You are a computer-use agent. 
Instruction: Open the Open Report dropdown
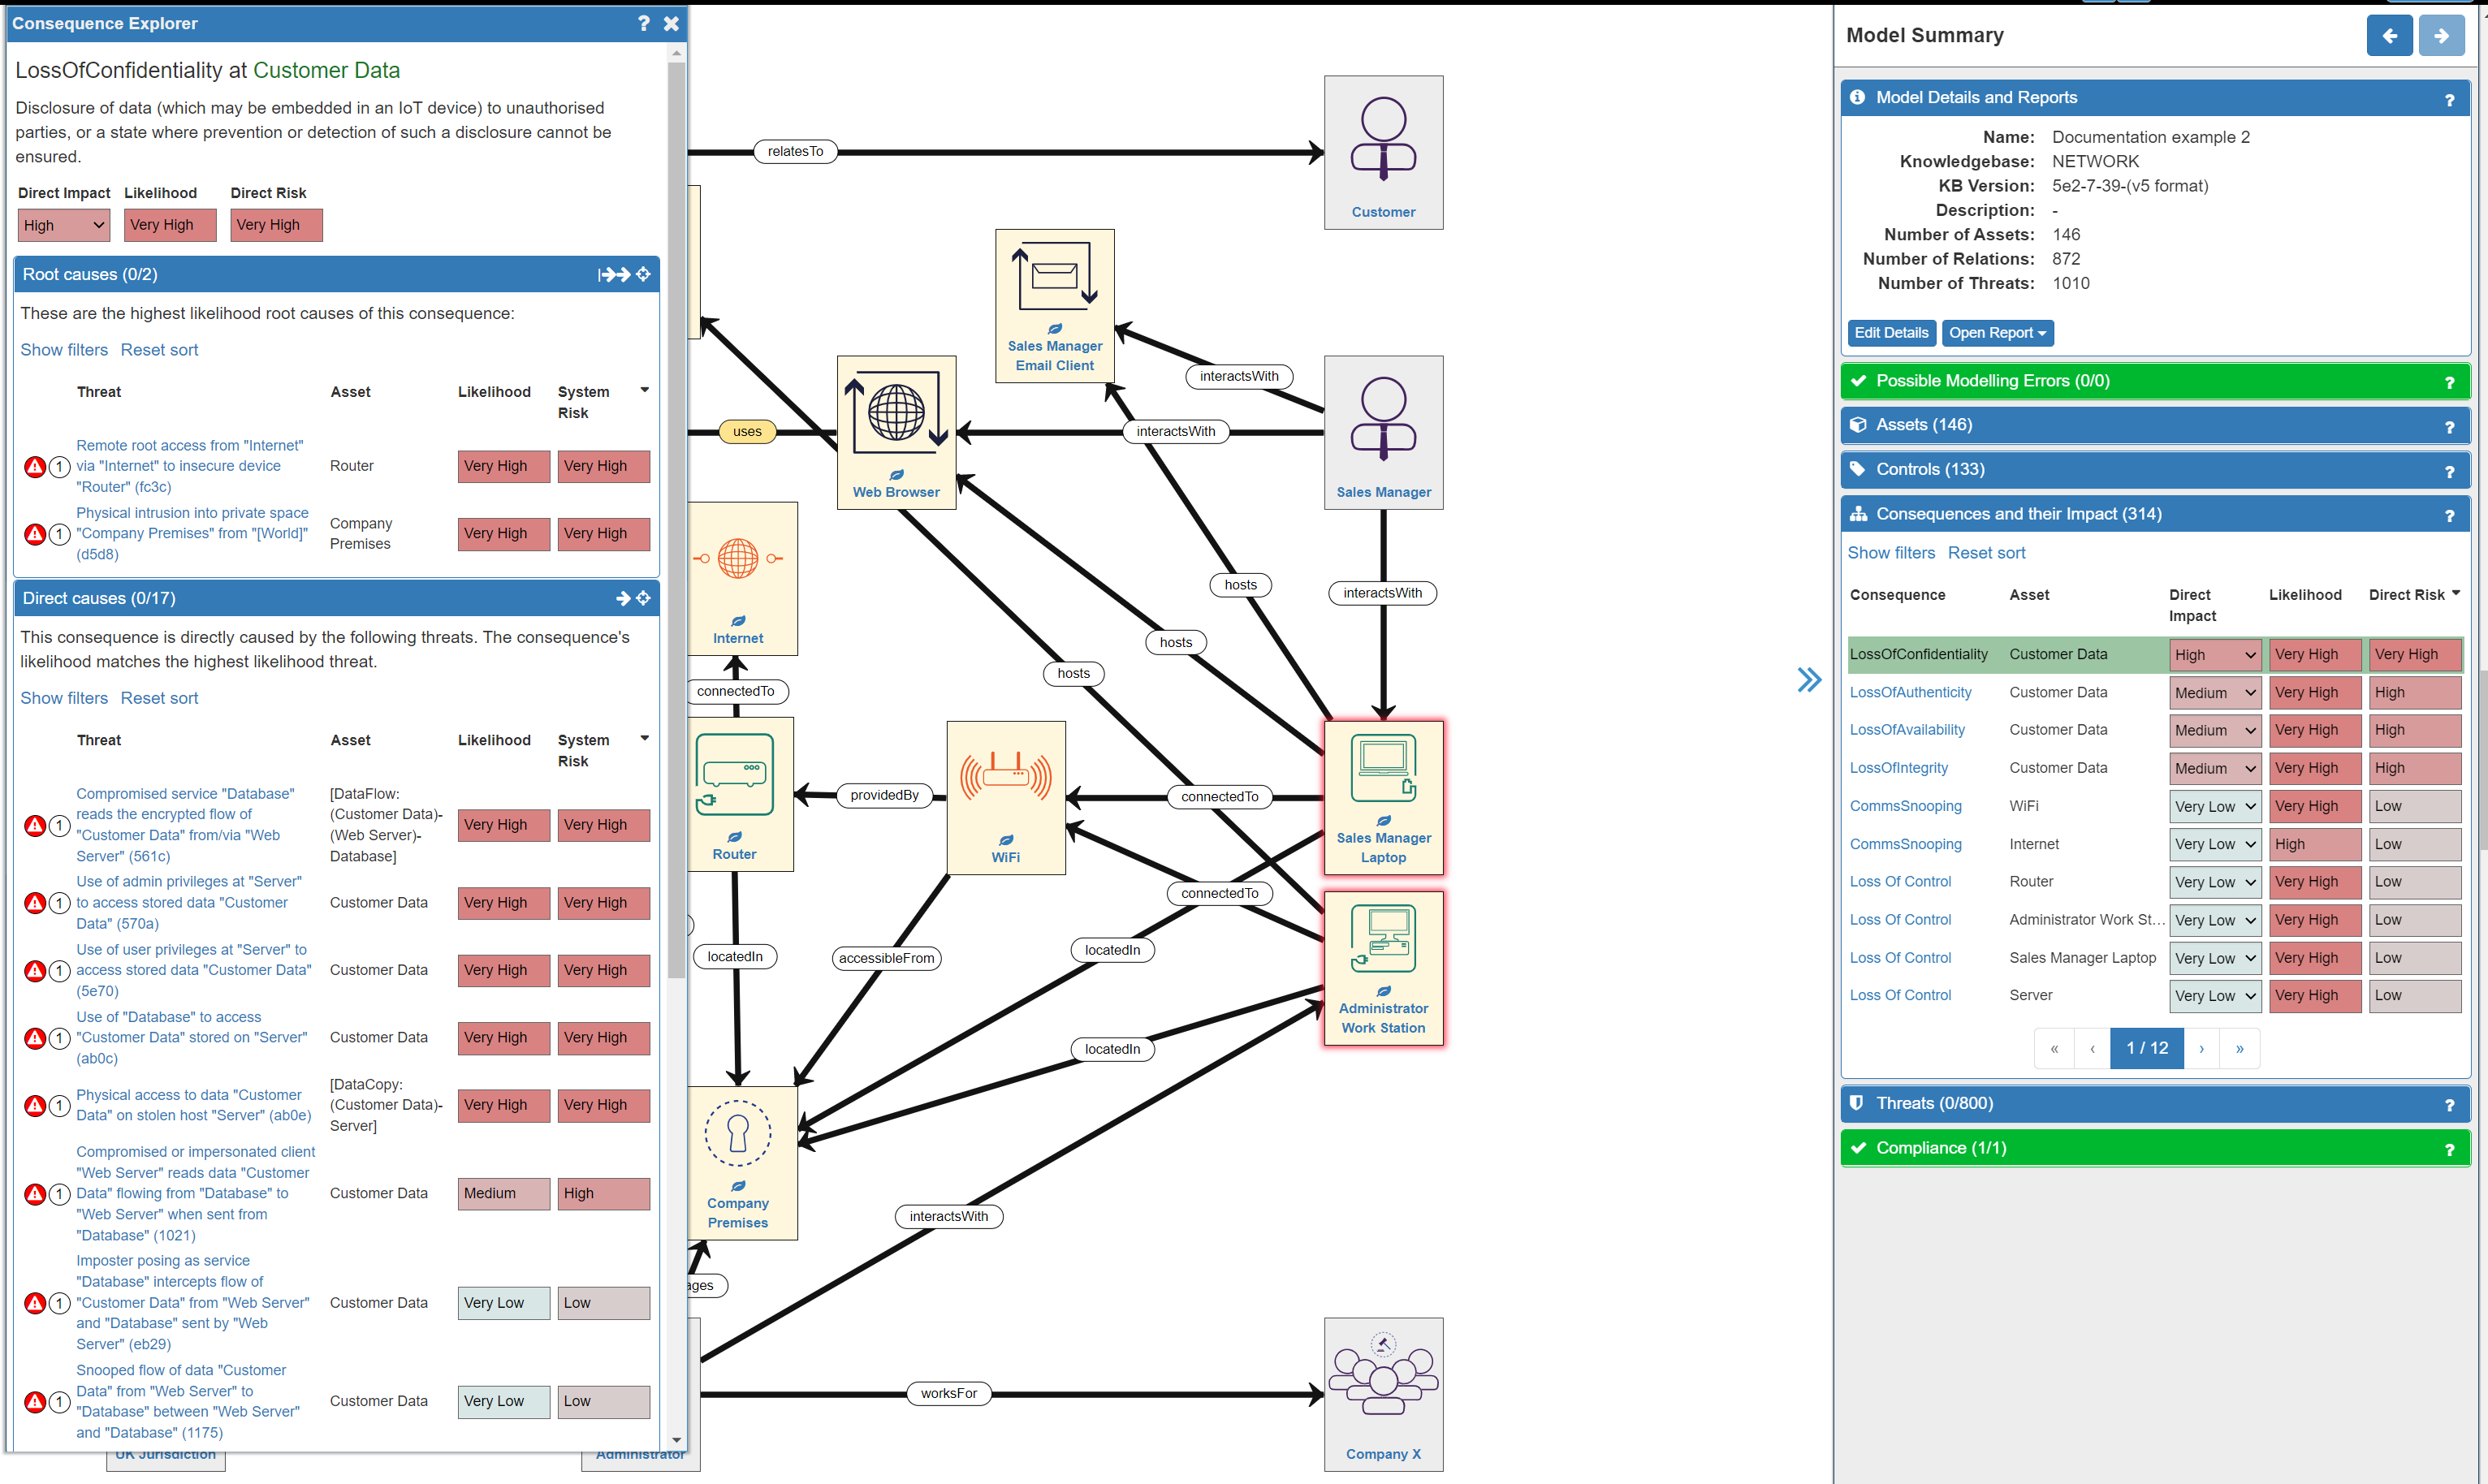coord(1997,333)
